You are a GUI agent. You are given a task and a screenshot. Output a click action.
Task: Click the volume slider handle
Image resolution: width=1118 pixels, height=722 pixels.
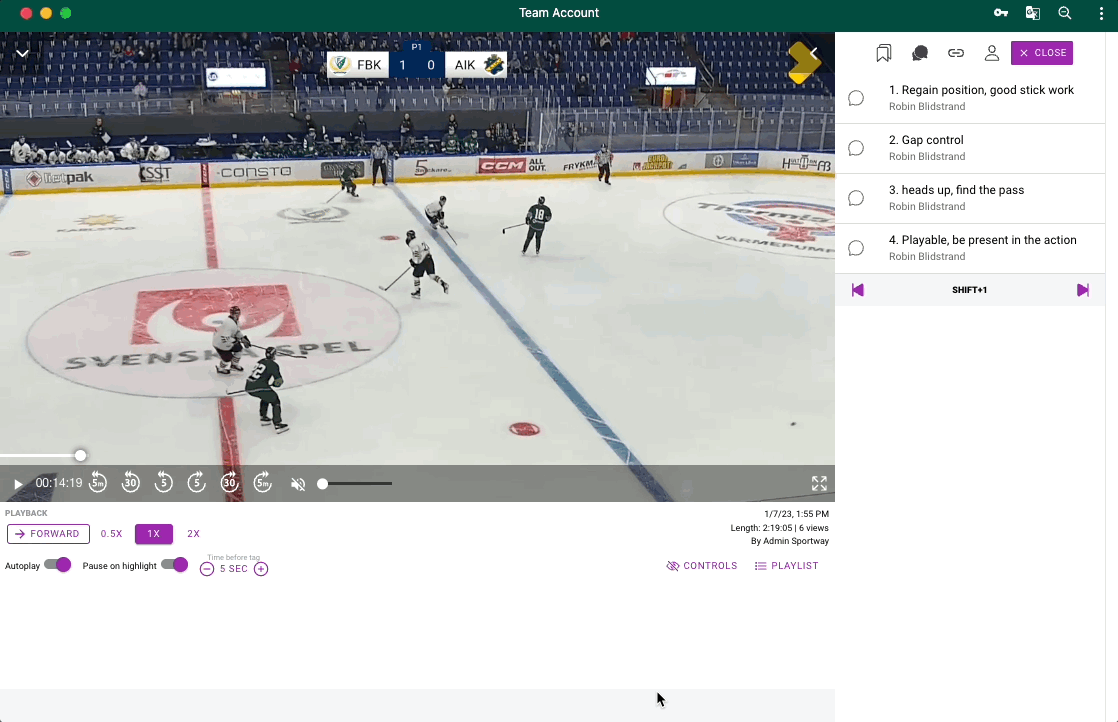(323, 484)
